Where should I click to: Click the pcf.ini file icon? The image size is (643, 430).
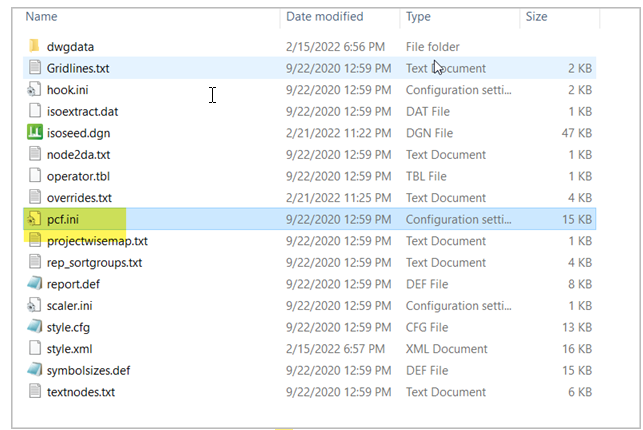tap(33, 219)
